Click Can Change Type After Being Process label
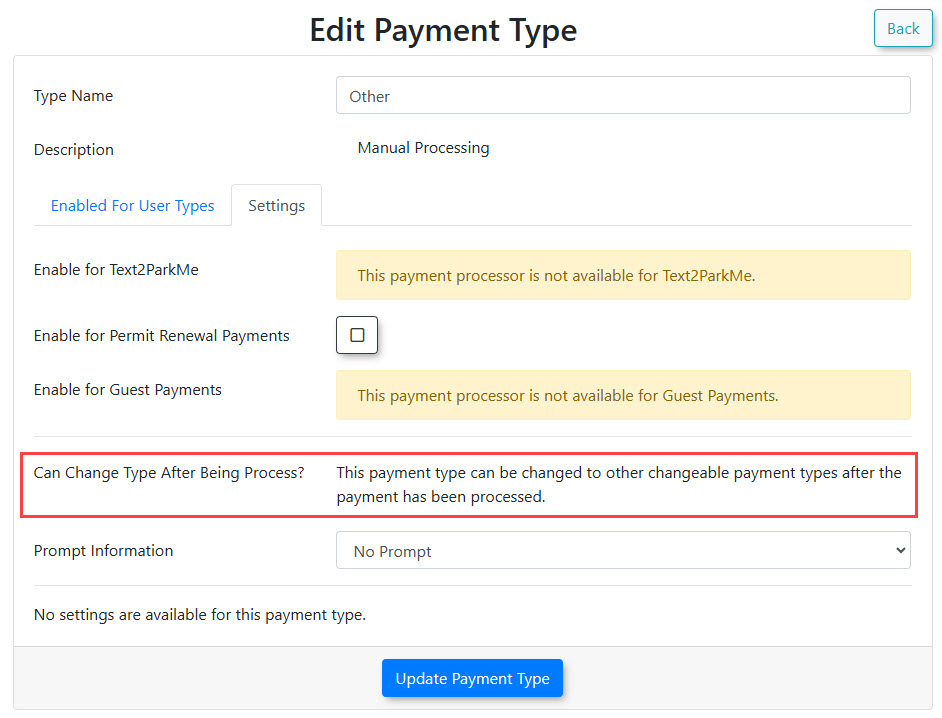 [169, 472]
